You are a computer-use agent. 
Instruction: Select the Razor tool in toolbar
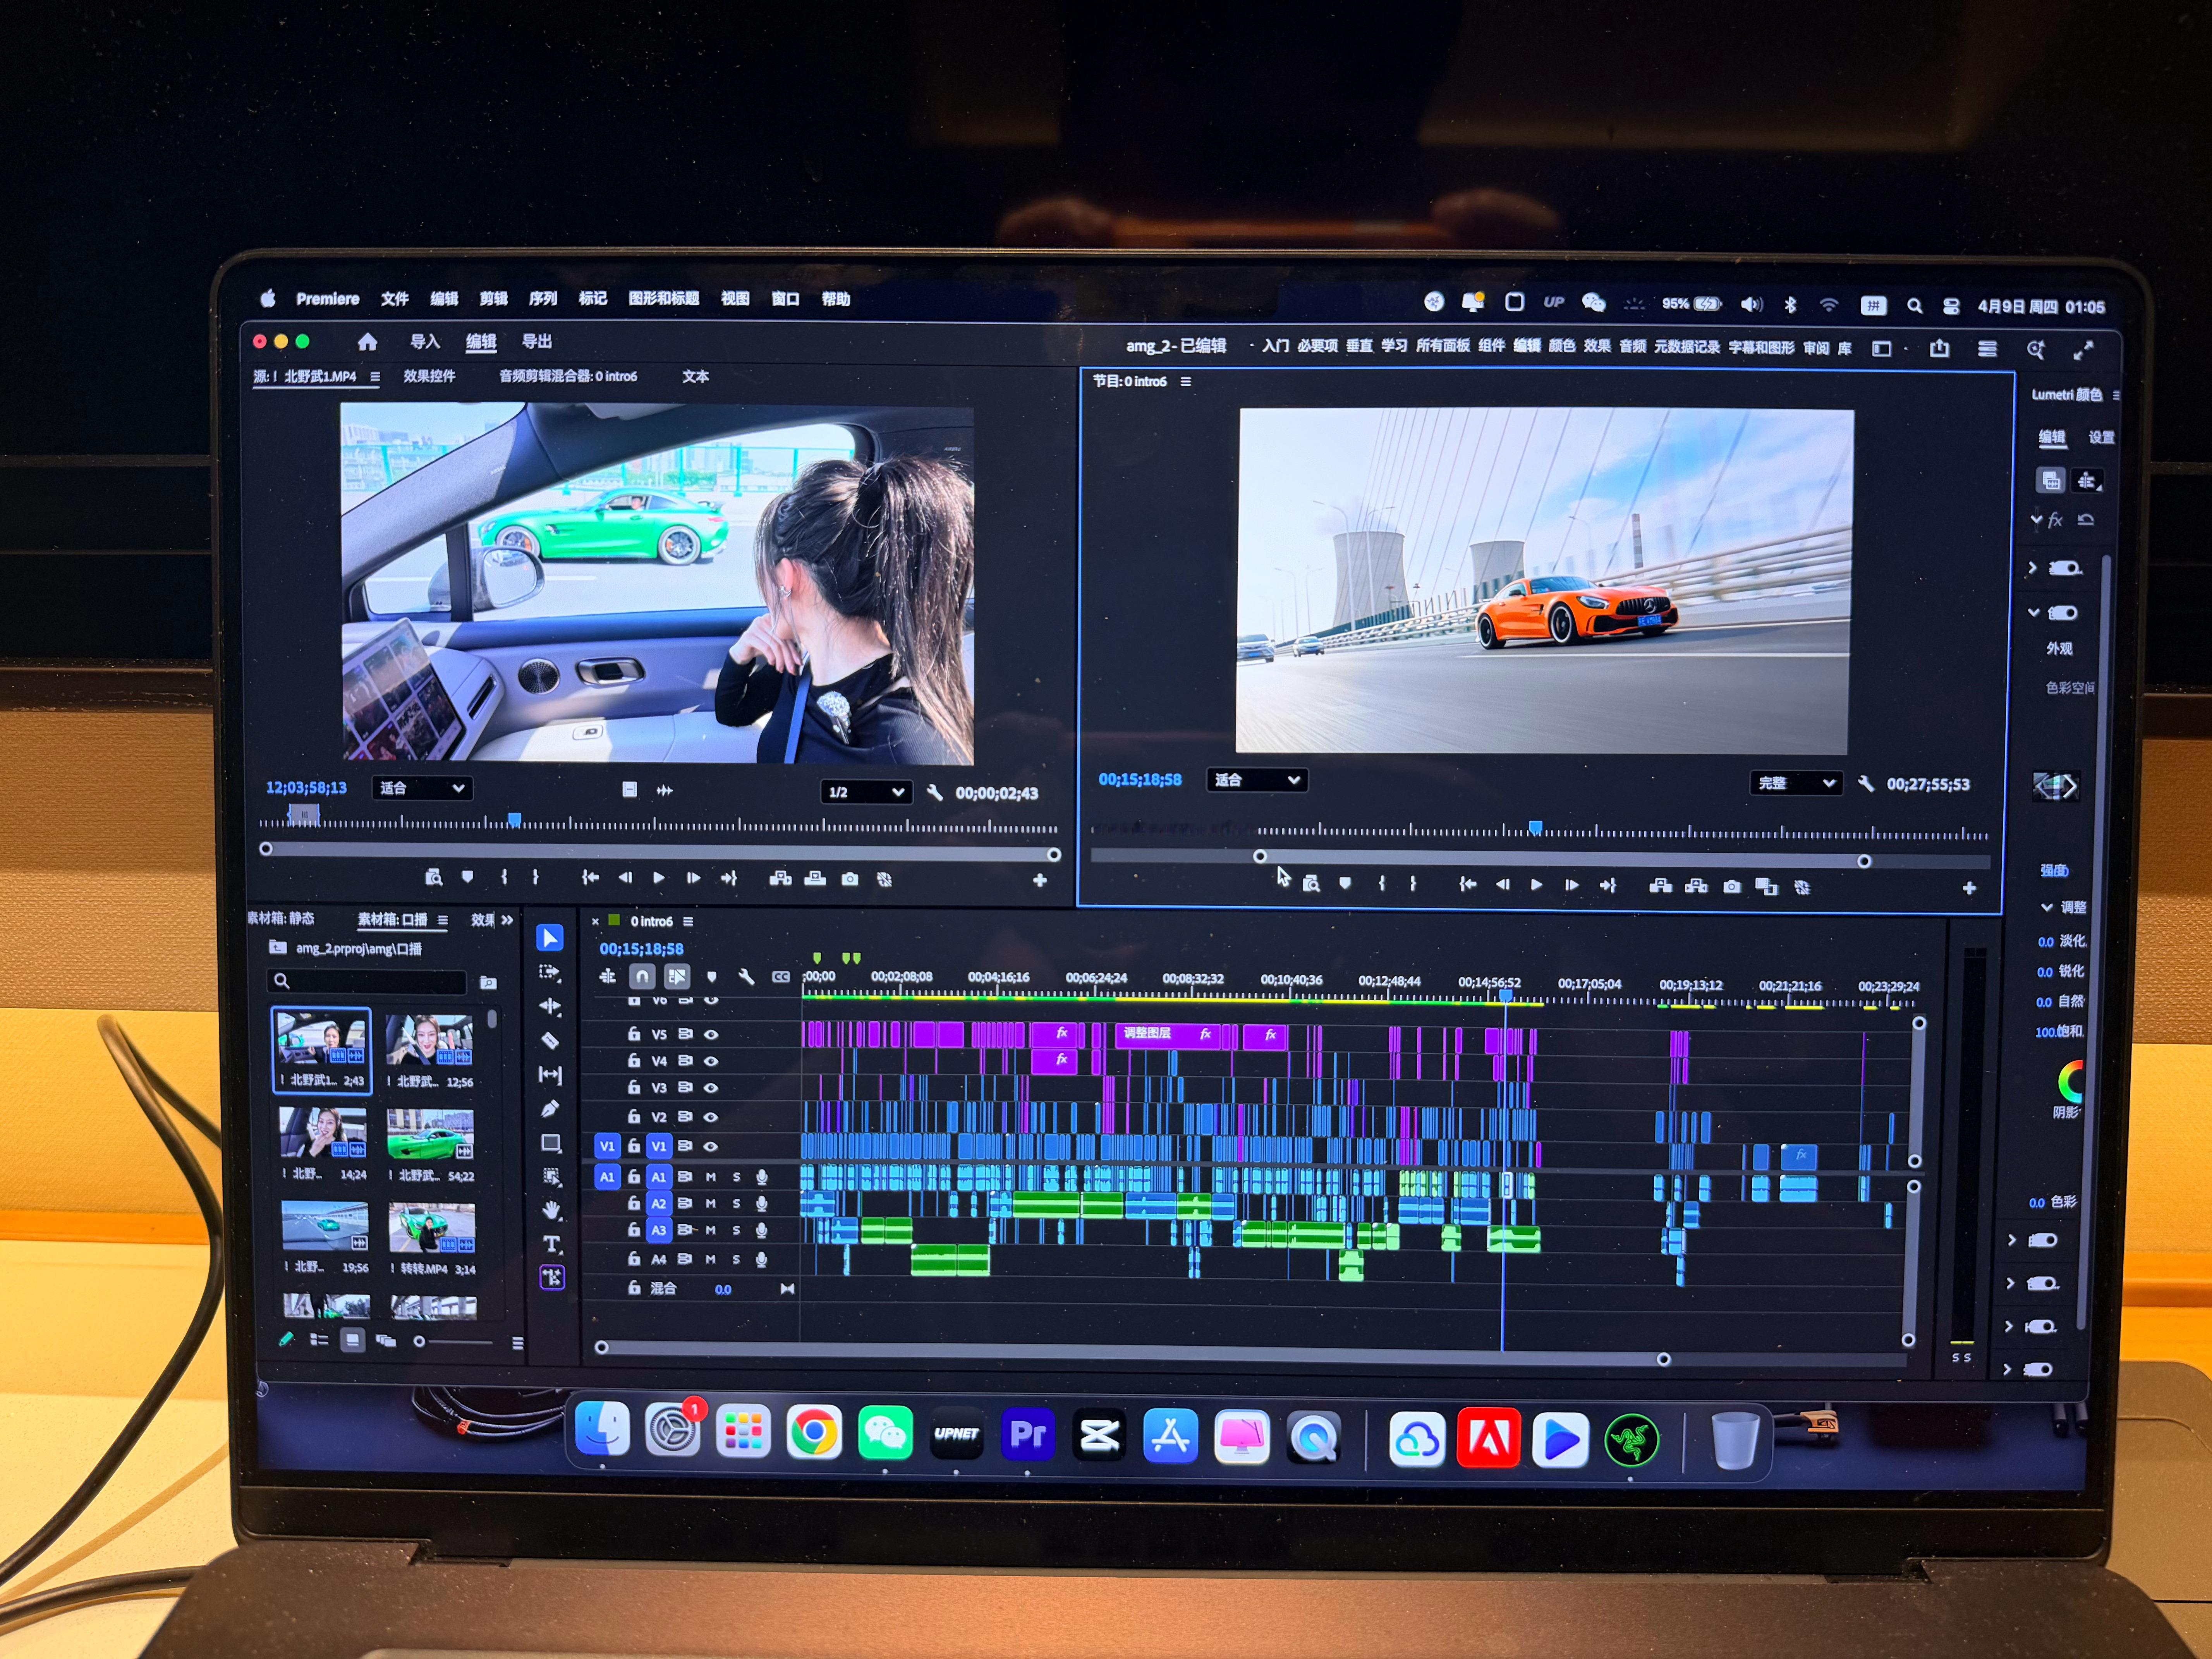point(550,1041)
